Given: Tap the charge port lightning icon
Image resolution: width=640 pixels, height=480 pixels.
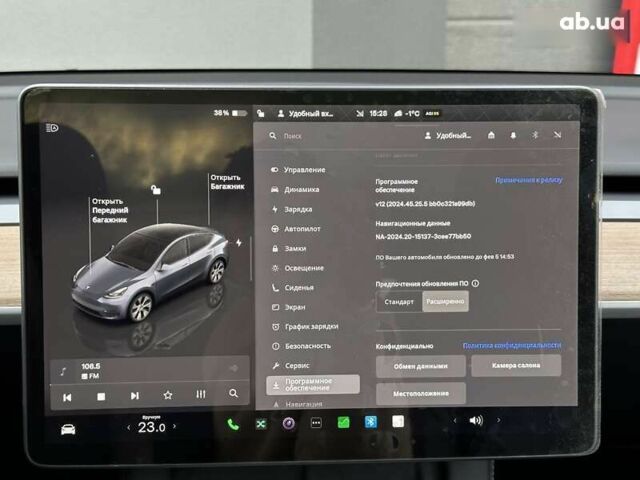Looking at the screenshot, I should click(239, 242).
